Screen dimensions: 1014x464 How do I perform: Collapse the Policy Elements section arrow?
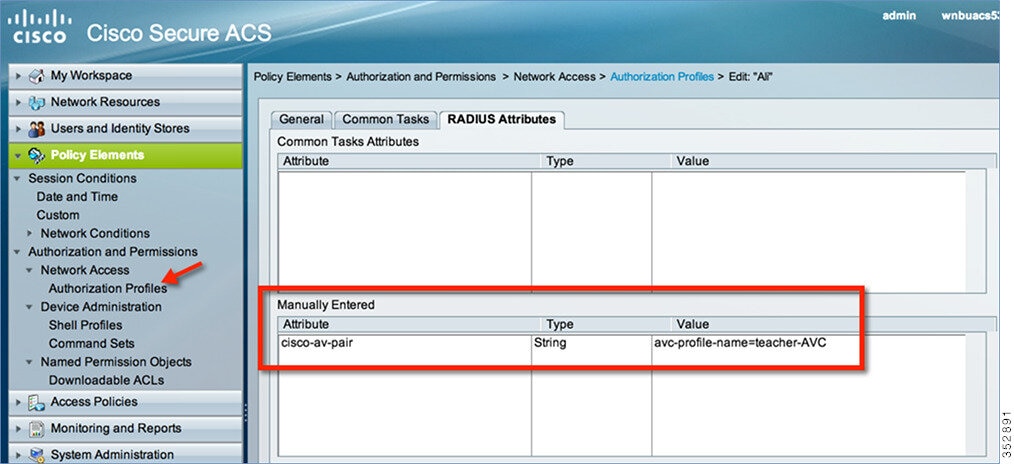19,155
